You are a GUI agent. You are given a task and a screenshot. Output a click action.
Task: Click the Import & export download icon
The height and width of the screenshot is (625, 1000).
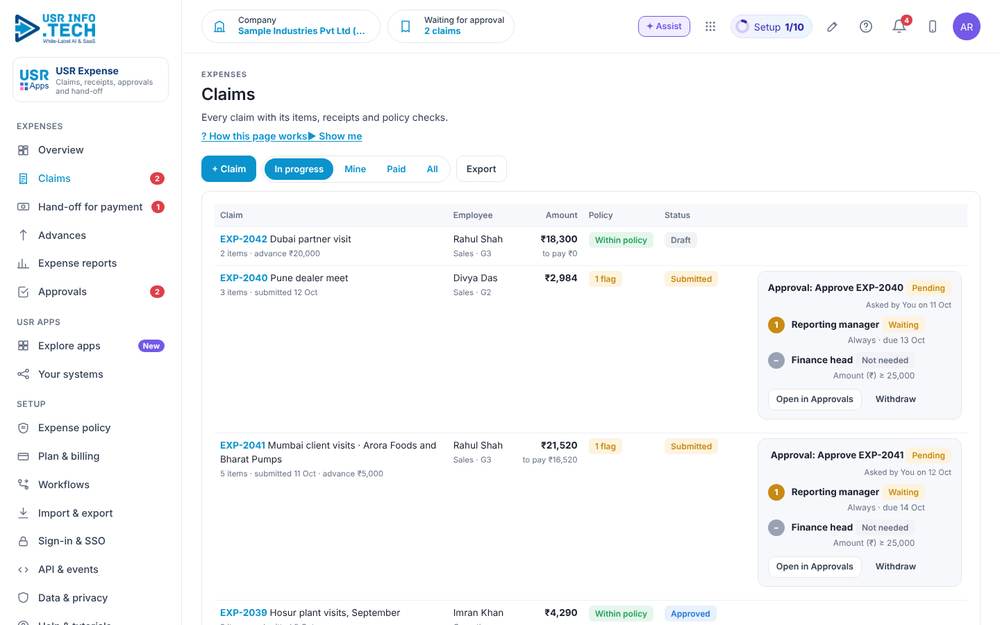[x=23, y=513]
